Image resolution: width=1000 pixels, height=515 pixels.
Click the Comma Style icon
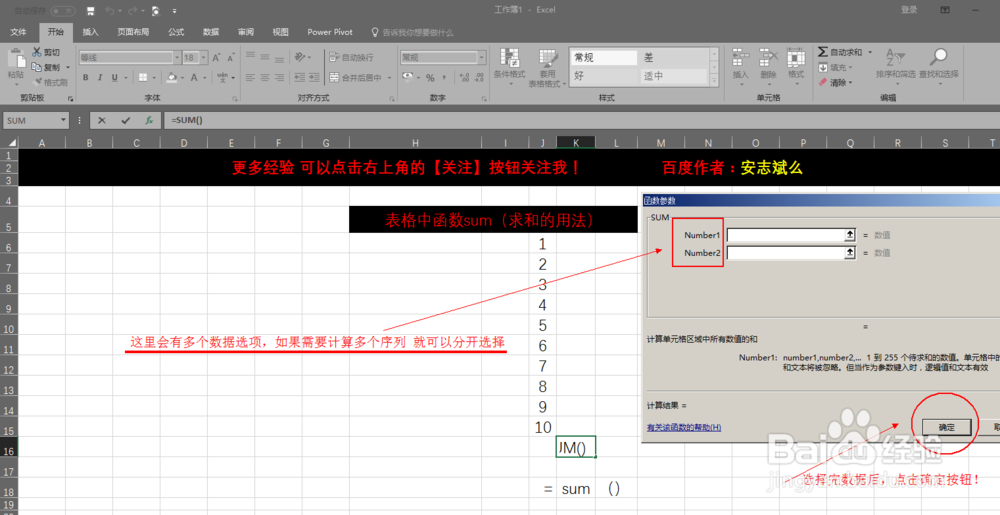pos(444,78)
